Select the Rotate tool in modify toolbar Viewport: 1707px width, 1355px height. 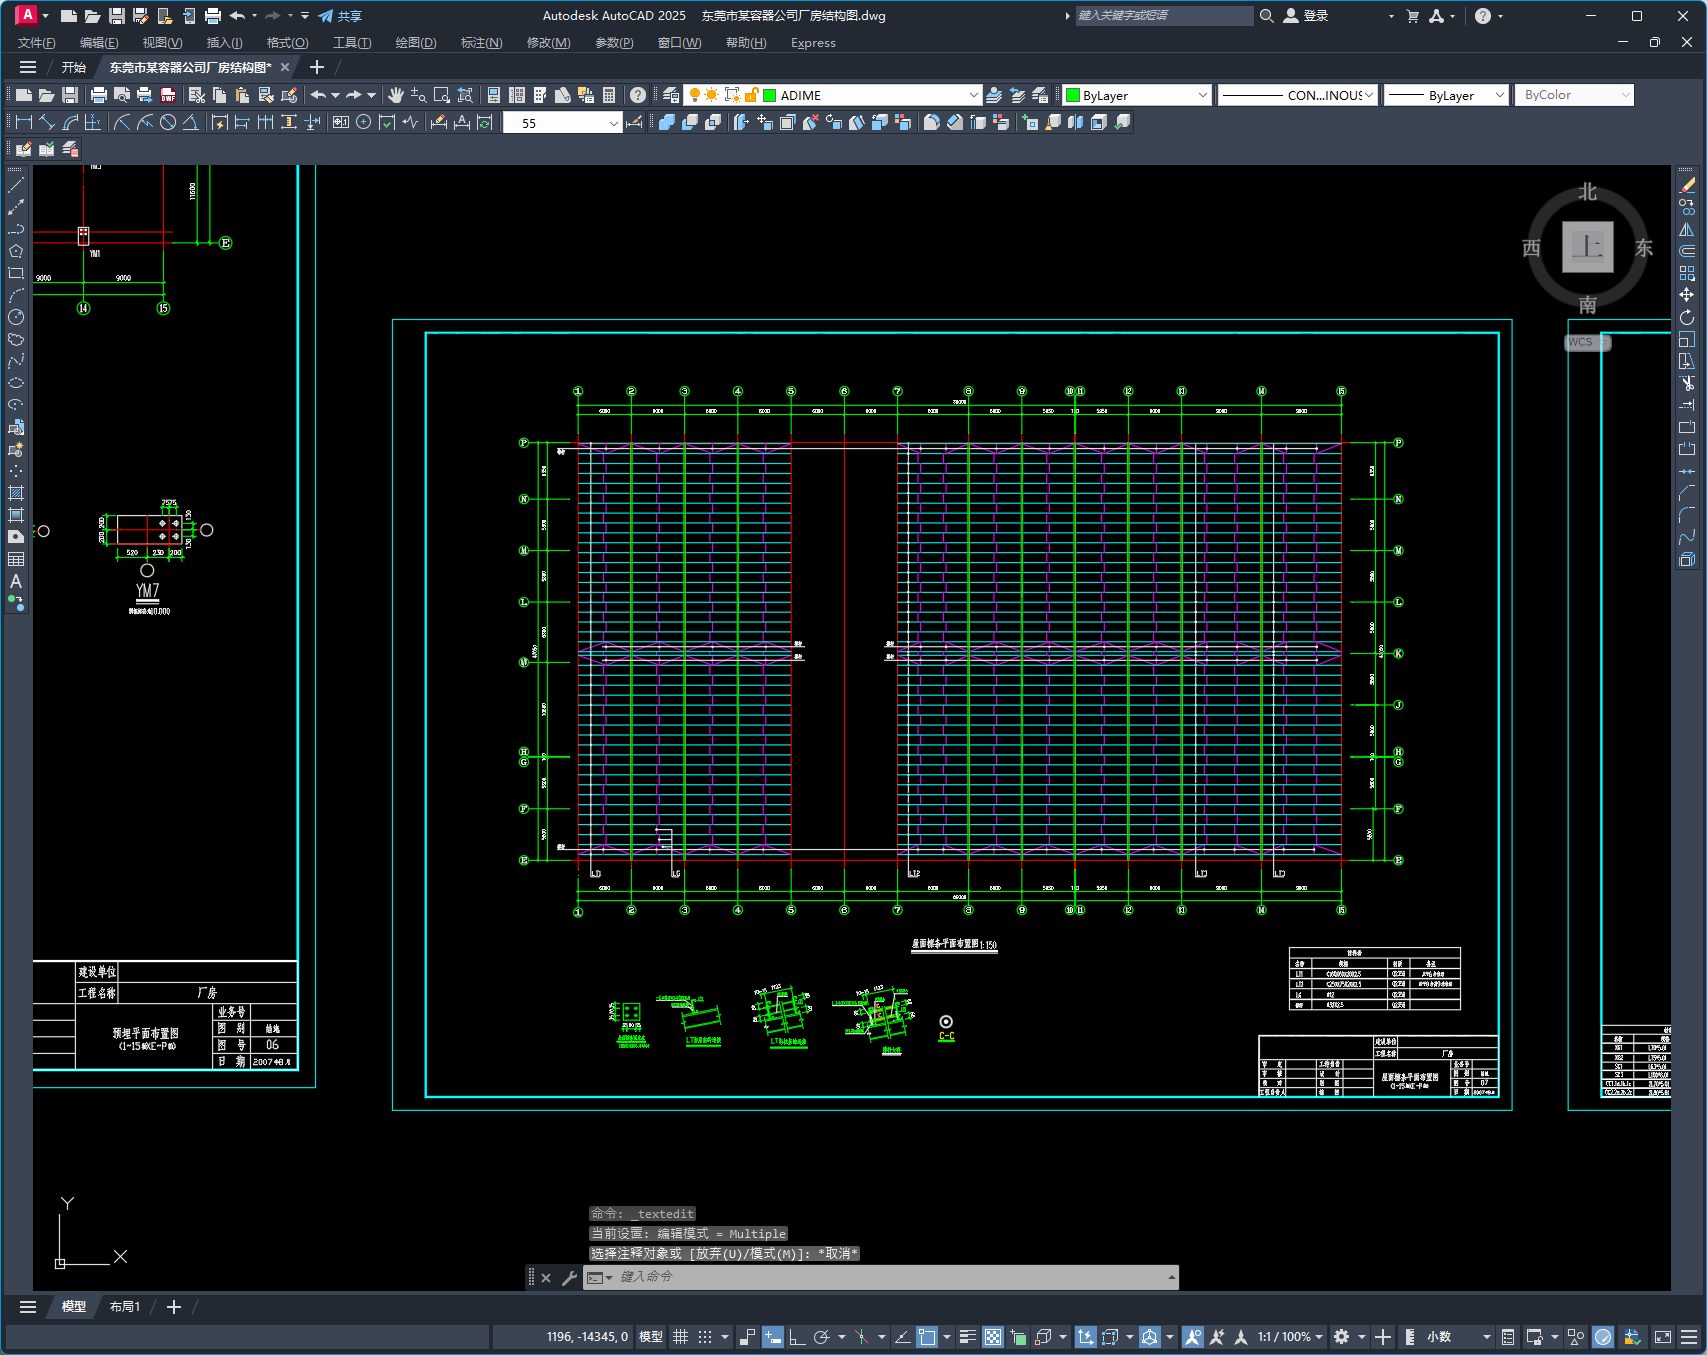1687,317
